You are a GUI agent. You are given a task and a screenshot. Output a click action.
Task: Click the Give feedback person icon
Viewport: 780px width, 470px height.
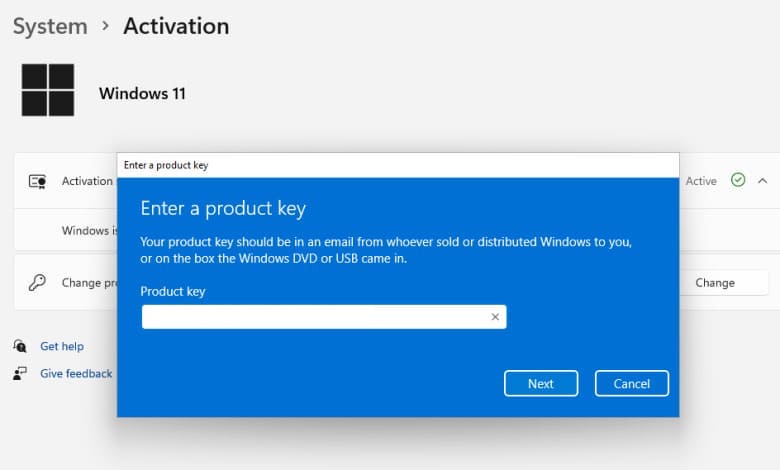click(20, 373)
